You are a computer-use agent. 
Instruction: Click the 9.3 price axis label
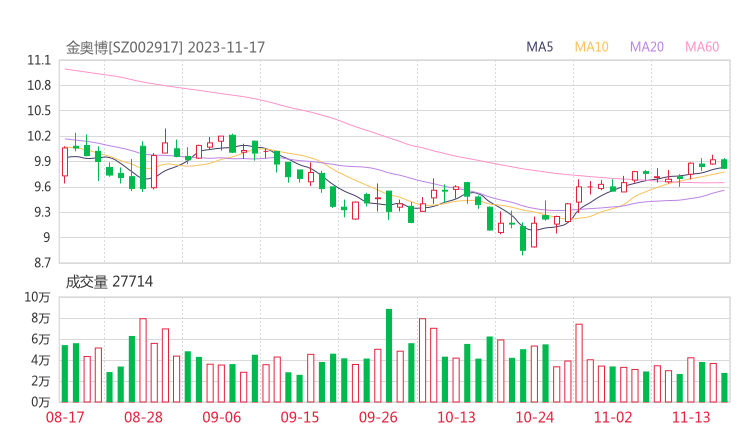pos(42,212)
